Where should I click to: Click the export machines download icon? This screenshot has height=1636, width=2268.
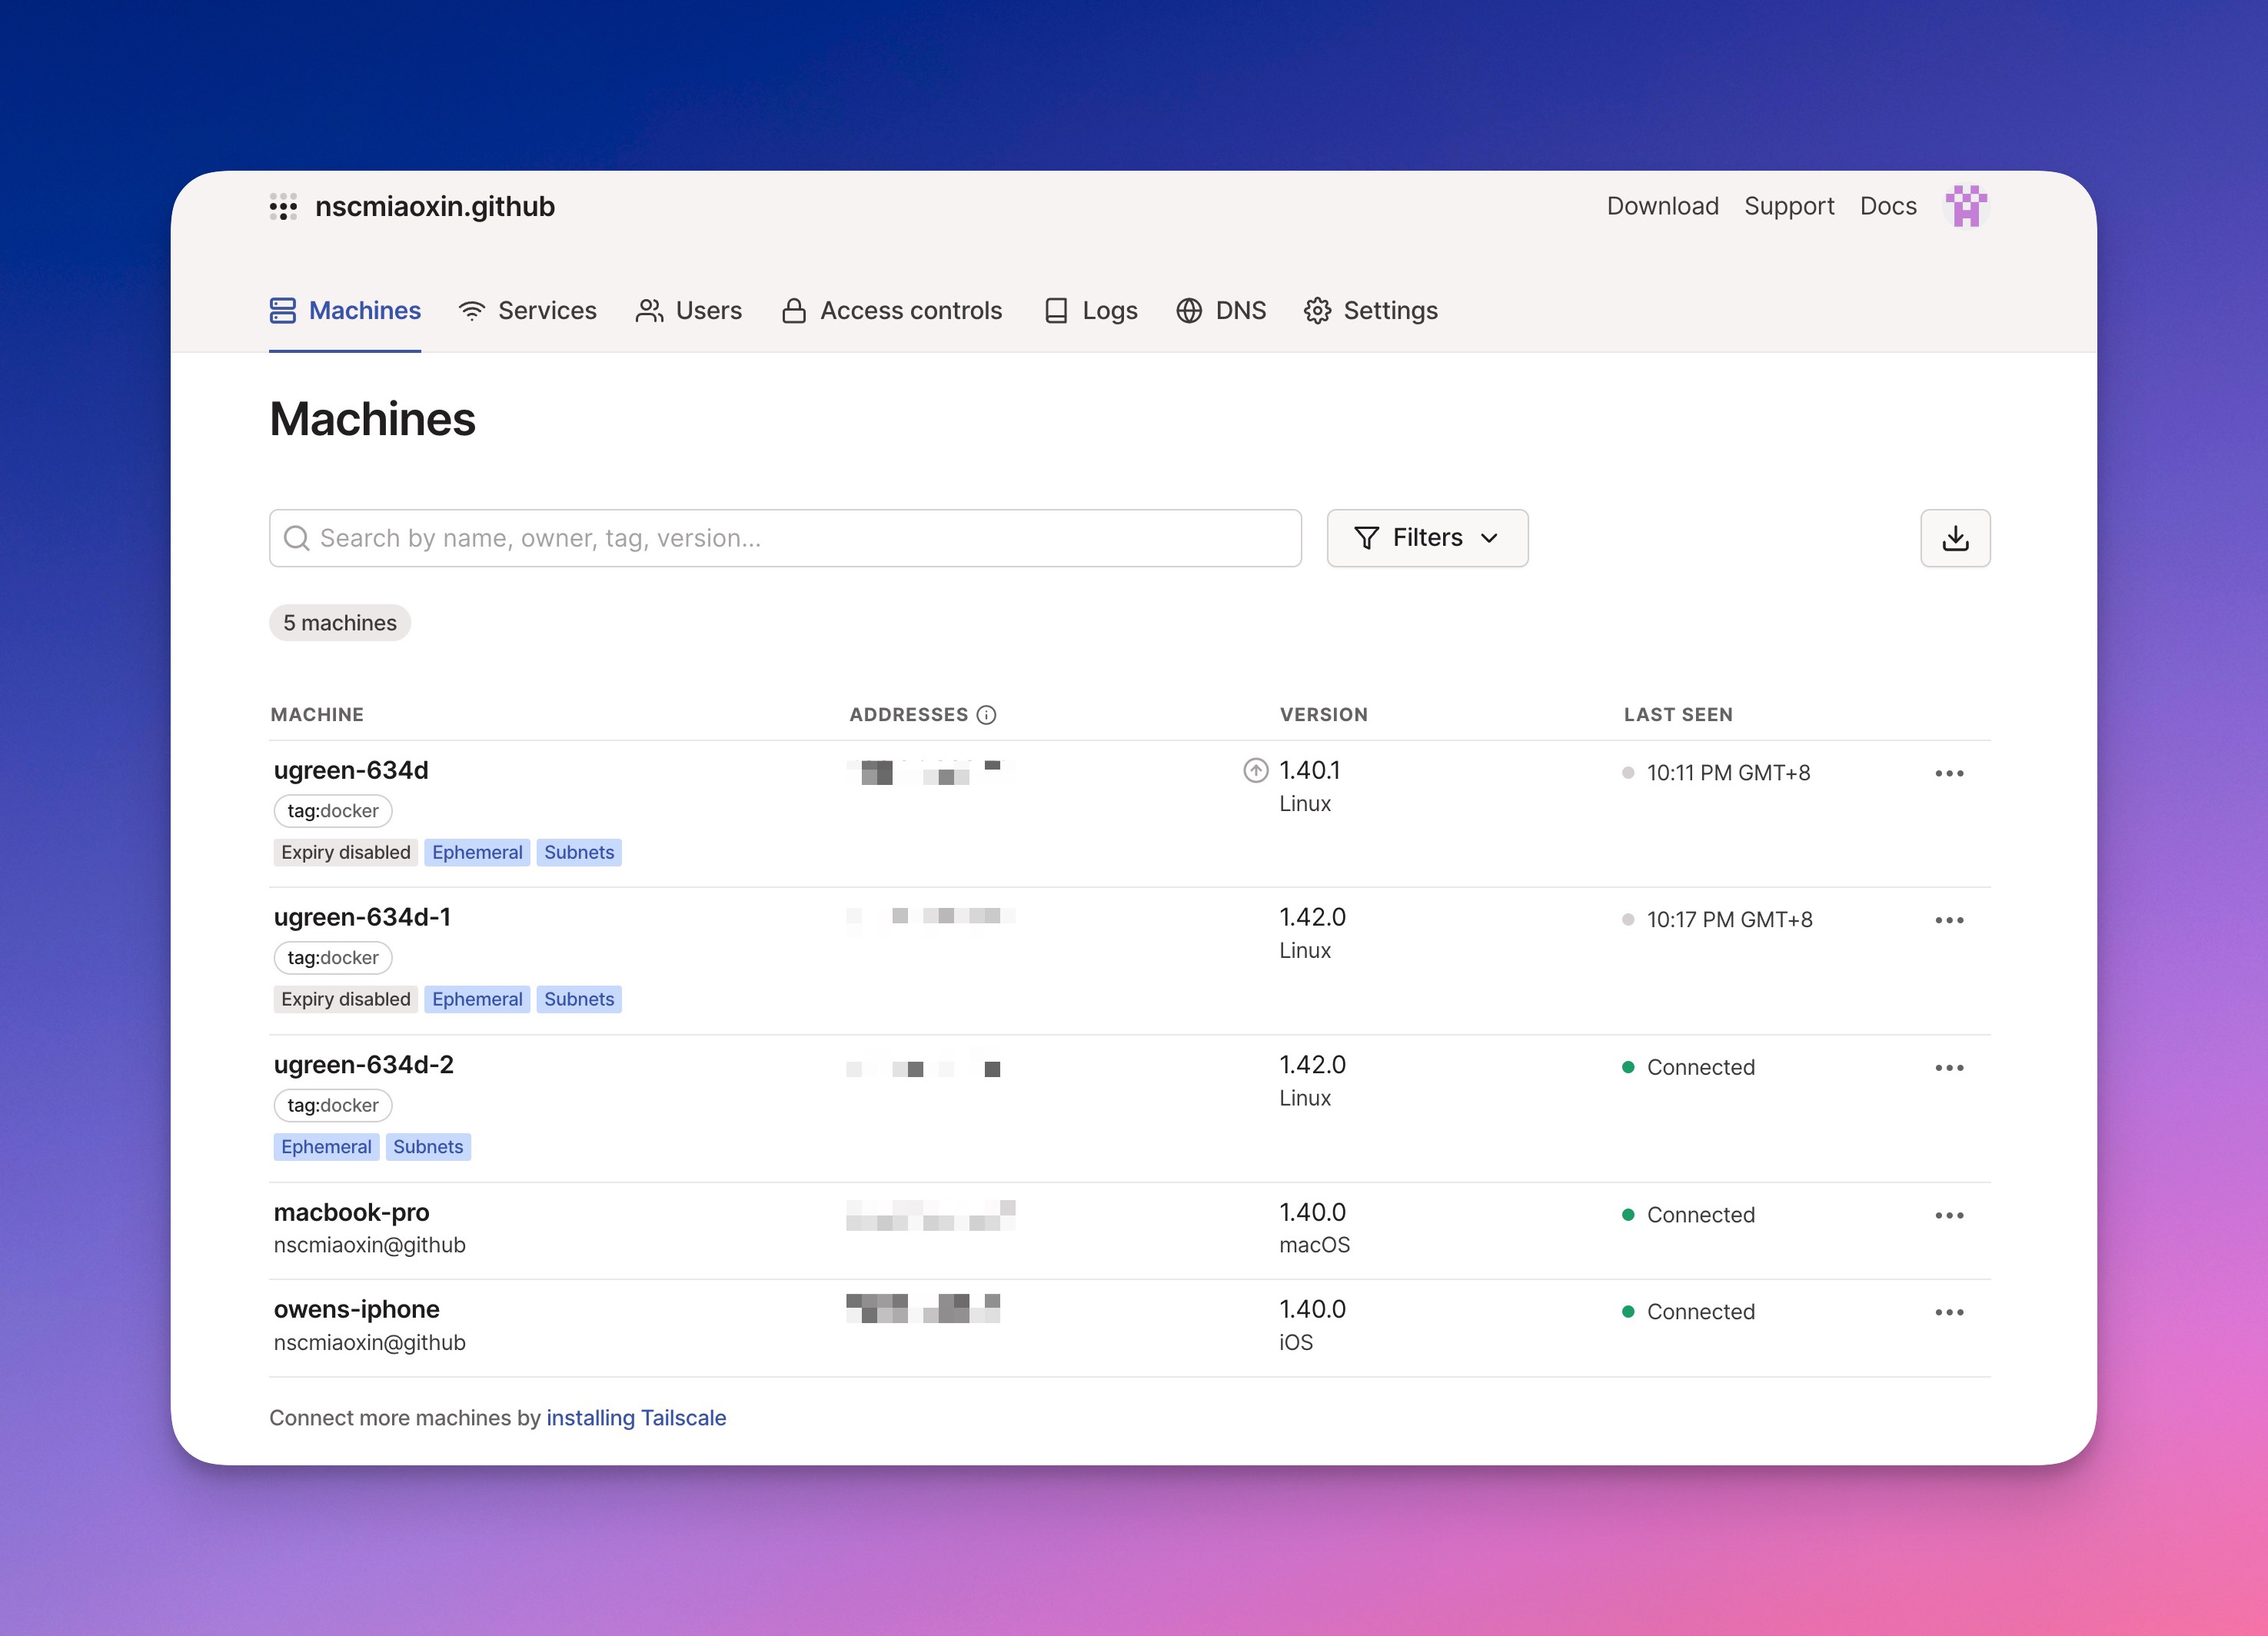[1954, 538]
